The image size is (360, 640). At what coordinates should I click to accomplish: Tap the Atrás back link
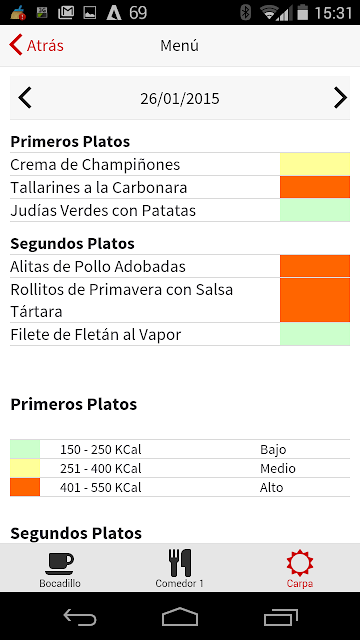45,46
